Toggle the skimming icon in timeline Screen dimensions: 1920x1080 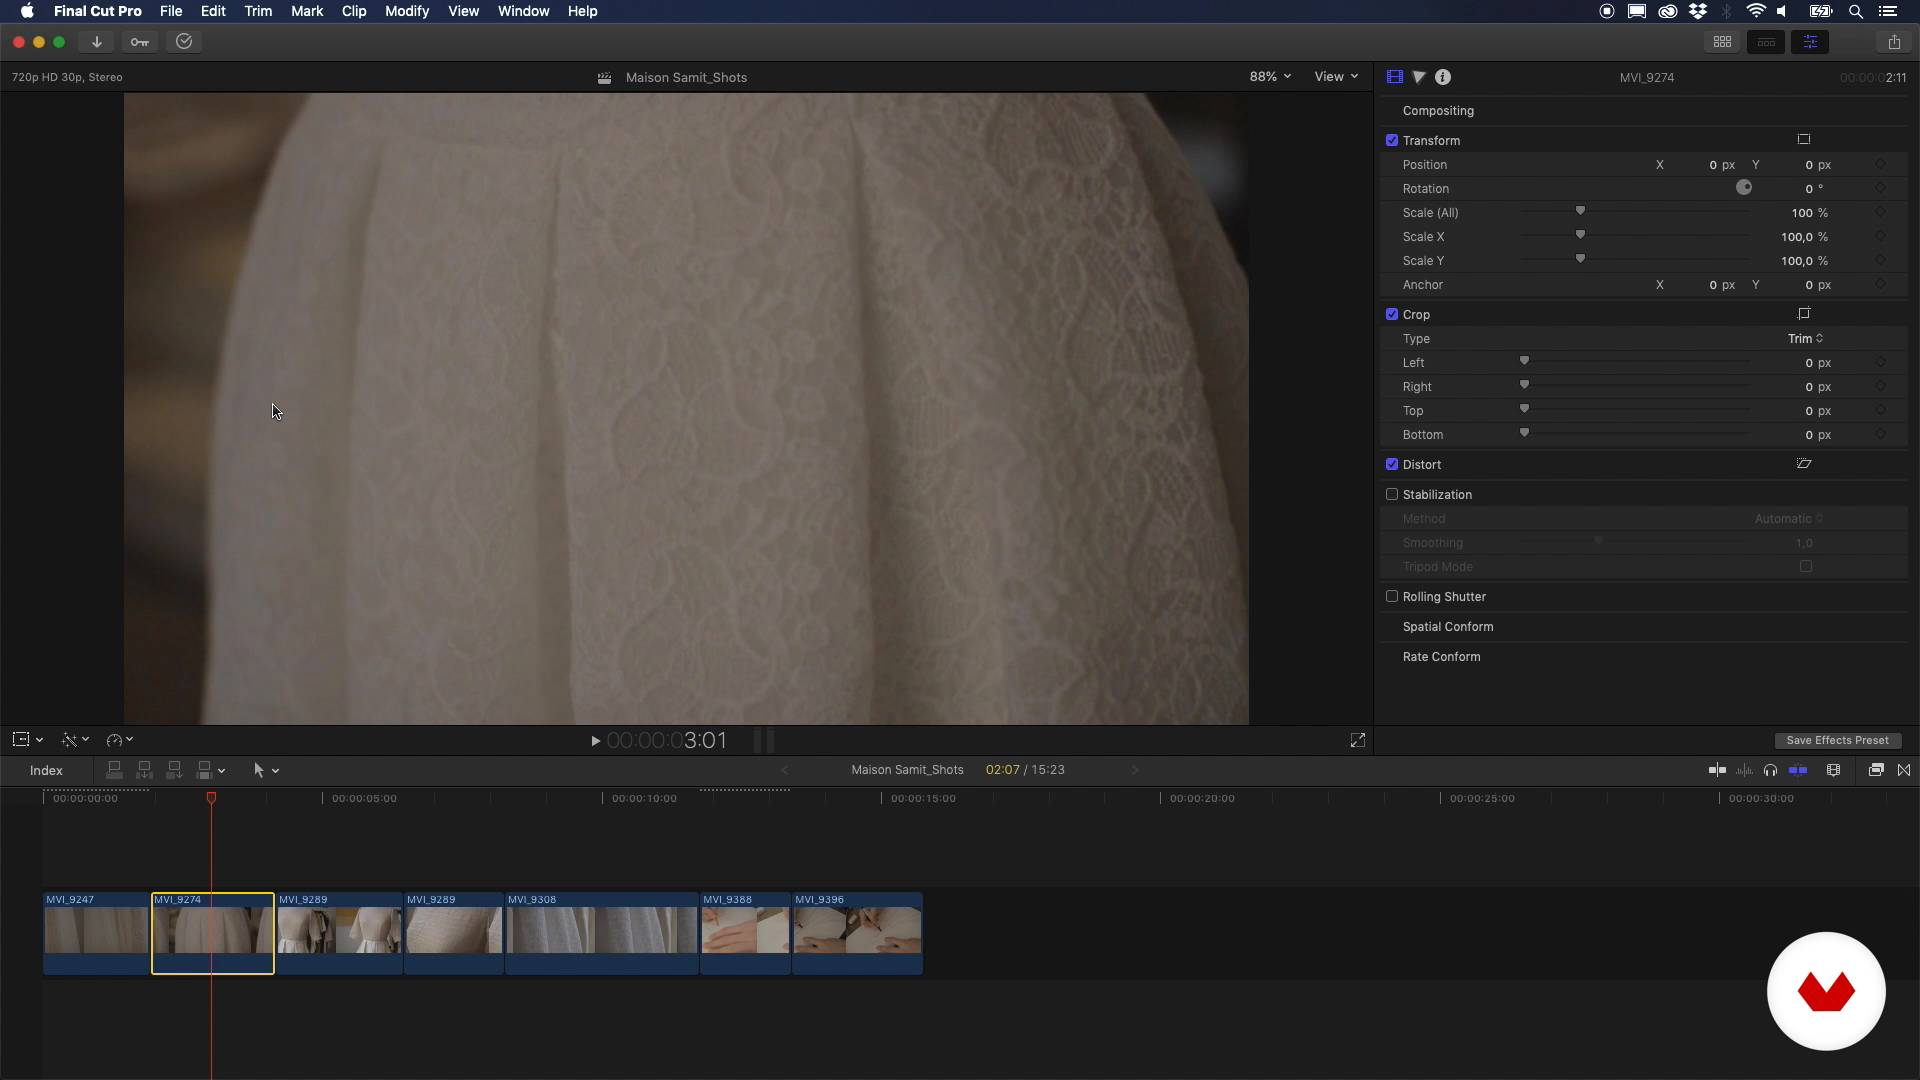pyautogui.click(x=1717, y=770)
